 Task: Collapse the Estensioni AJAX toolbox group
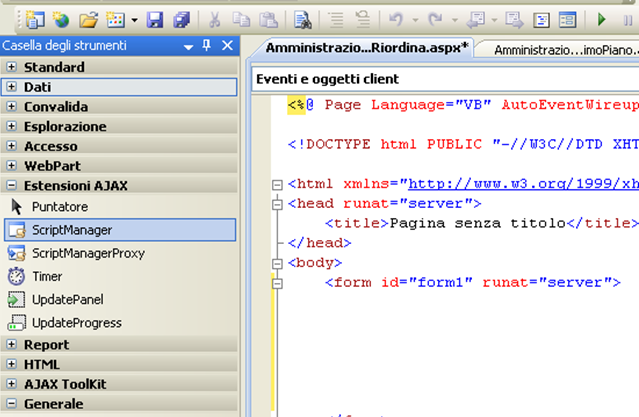11,185
